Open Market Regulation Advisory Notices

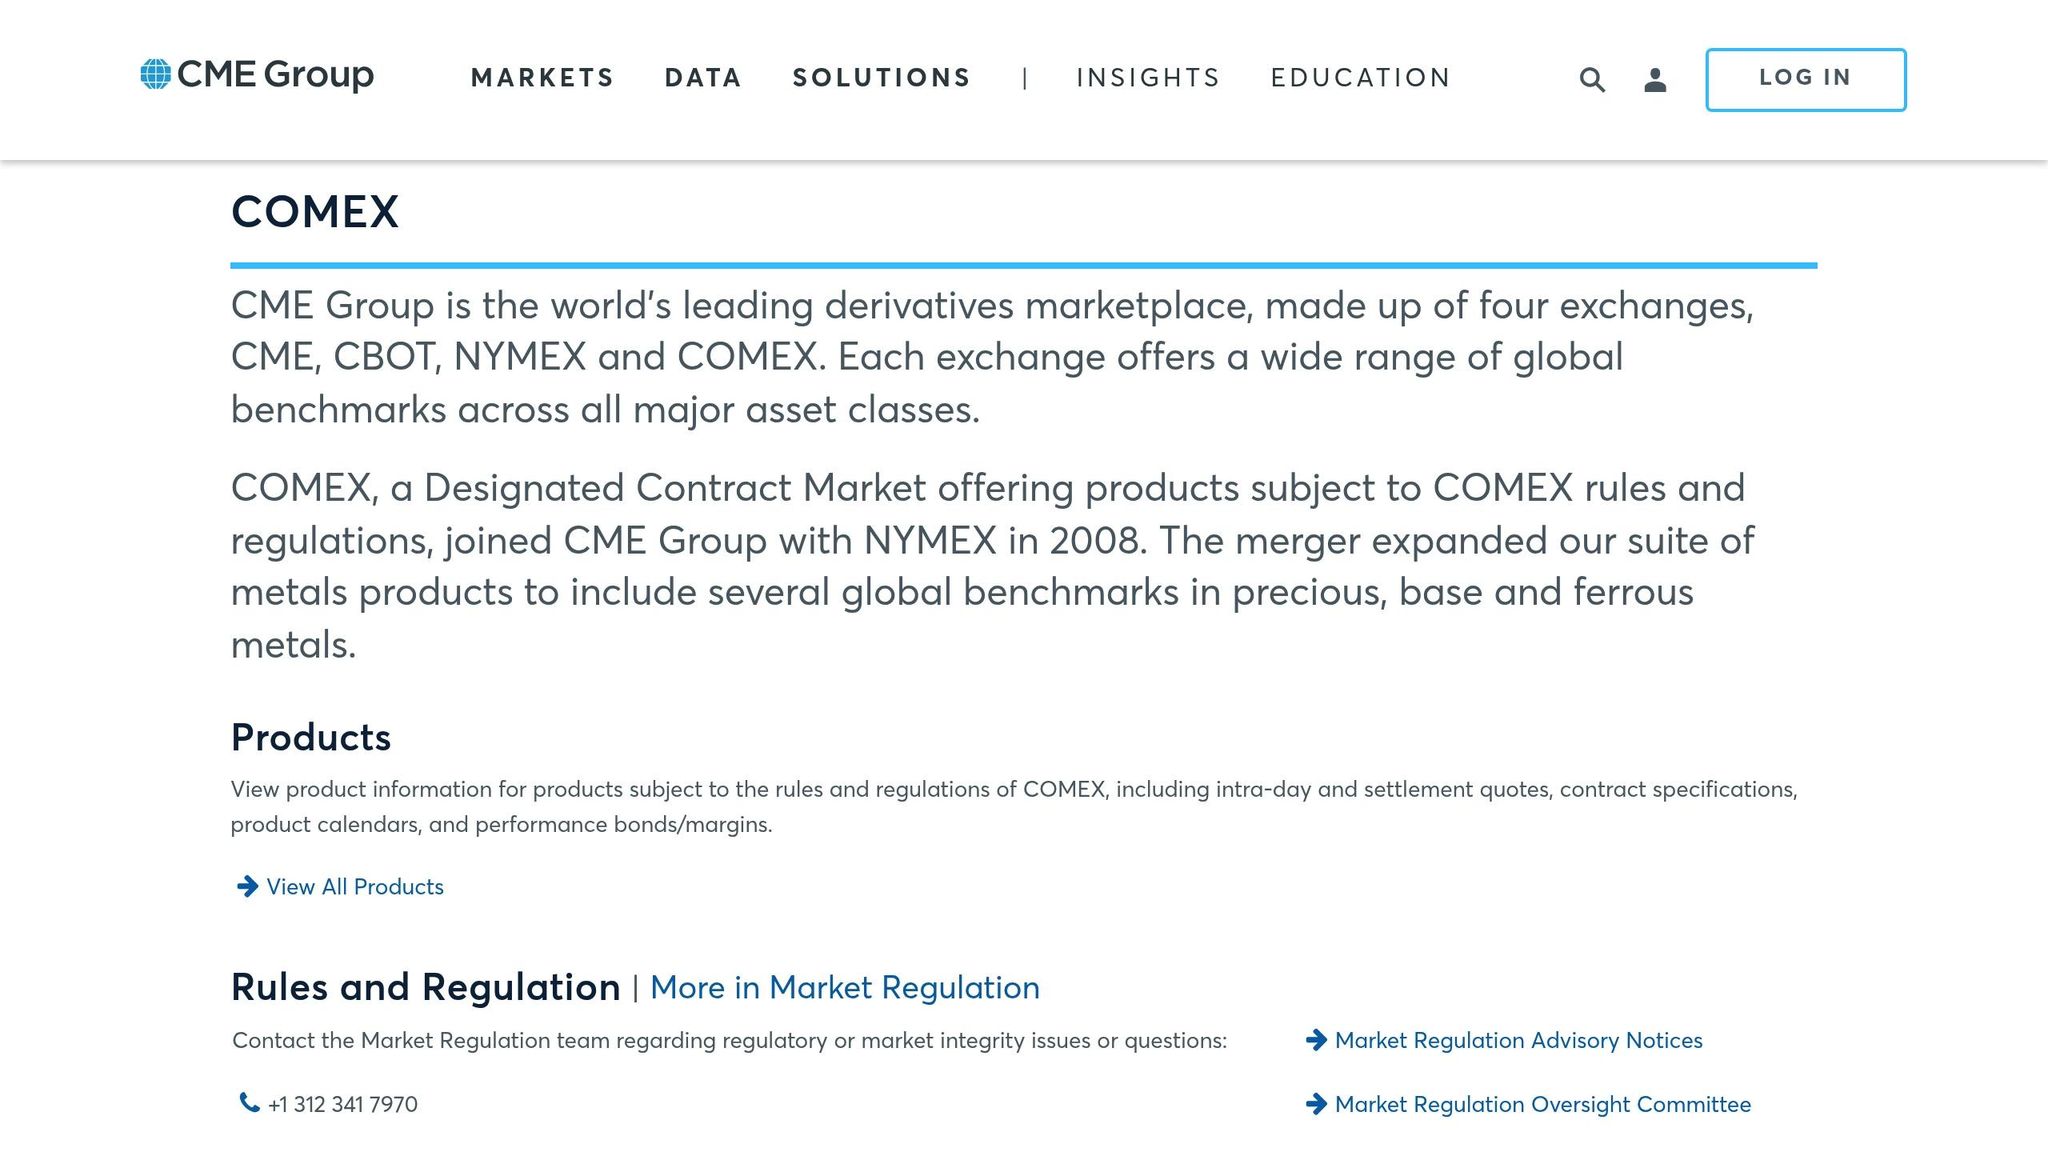1518,1040
